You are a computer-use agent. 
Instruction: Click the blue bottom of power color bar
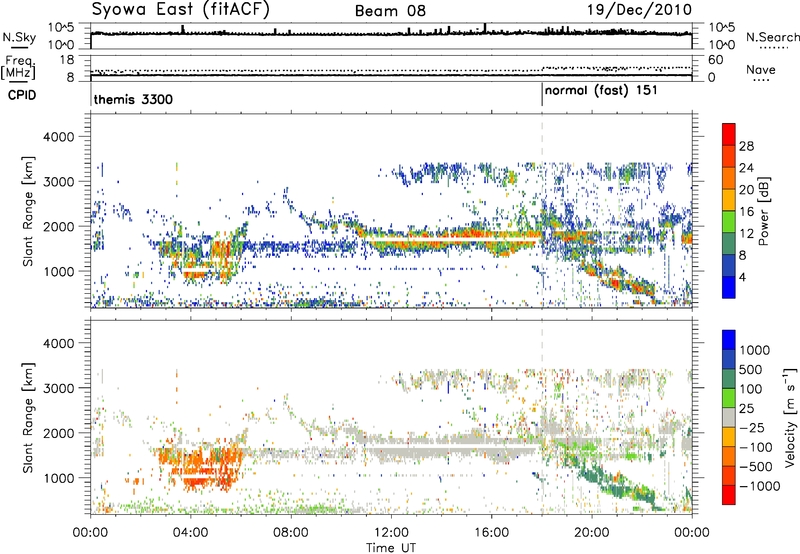click(x=729, y=287)
